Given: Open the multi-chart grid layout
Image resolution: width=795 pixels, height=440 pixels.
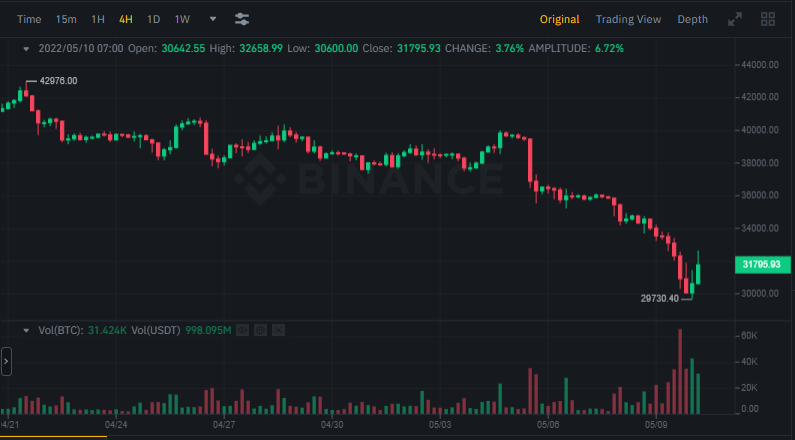Looking at the screenshot, I should click(768, 19).
